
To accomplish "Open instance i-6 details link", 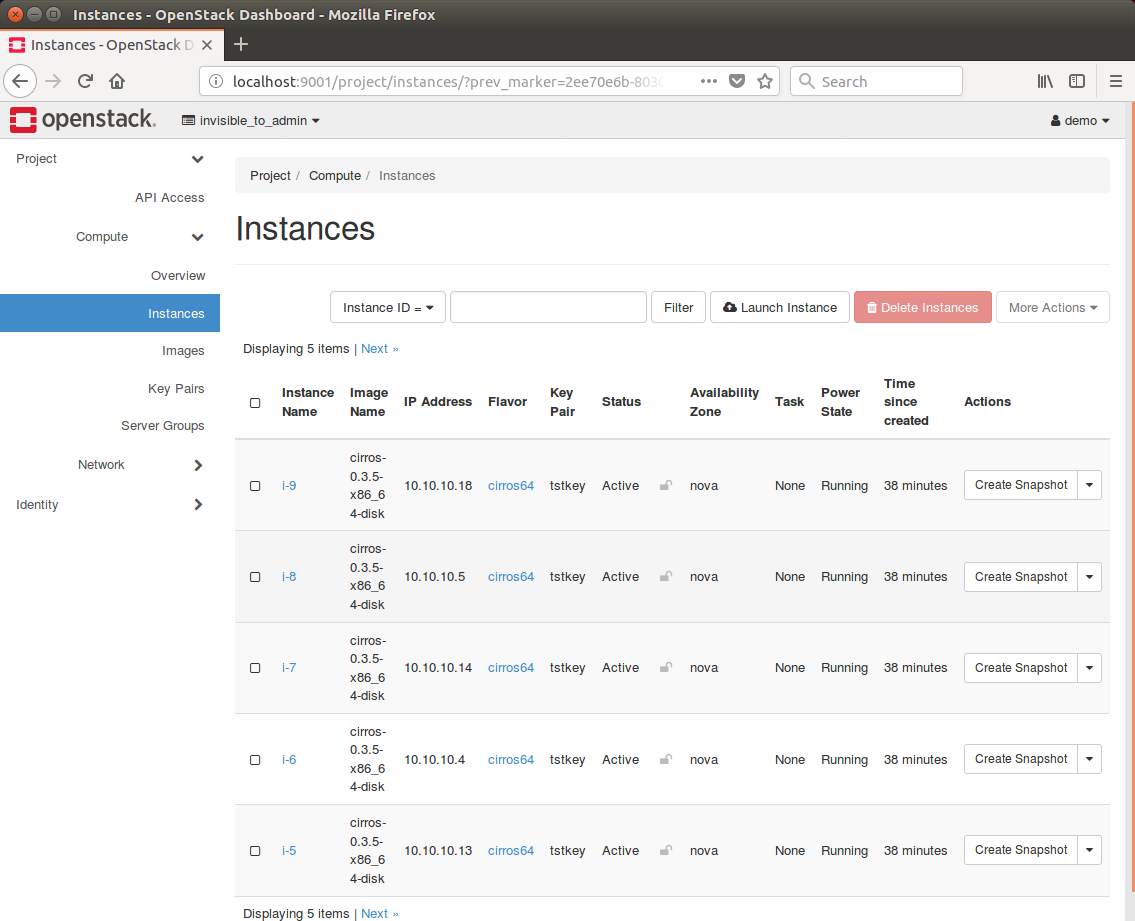I will [289, 760].
